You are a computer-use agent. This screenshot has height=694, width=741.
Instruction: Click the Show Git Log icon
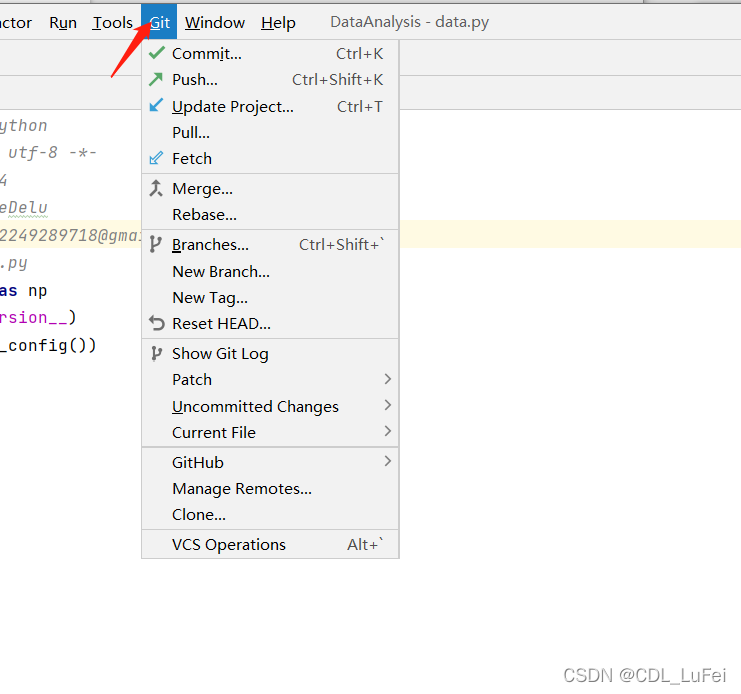[x=156, y=353]
